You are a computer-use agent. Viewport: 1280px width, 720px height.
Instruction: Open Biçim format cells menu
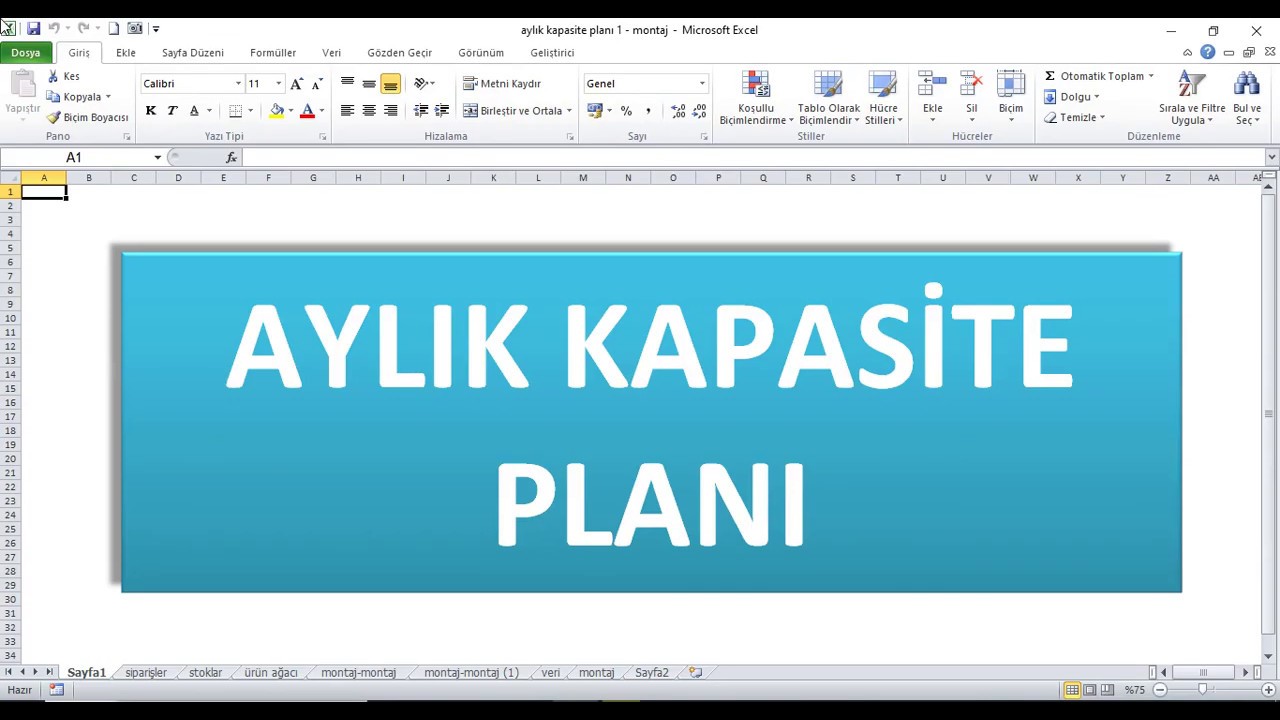(x=1011, y=98)
